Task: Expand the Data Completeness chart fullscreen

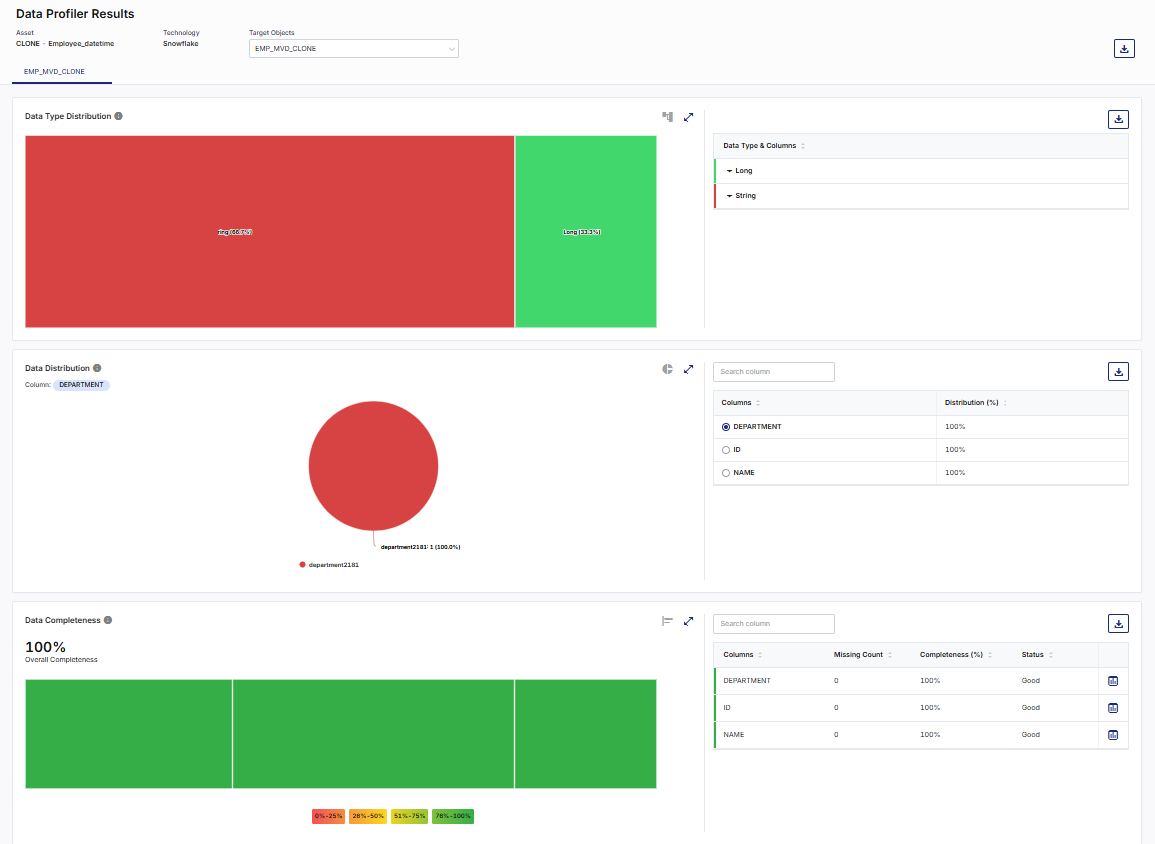Action: [688, 621]
